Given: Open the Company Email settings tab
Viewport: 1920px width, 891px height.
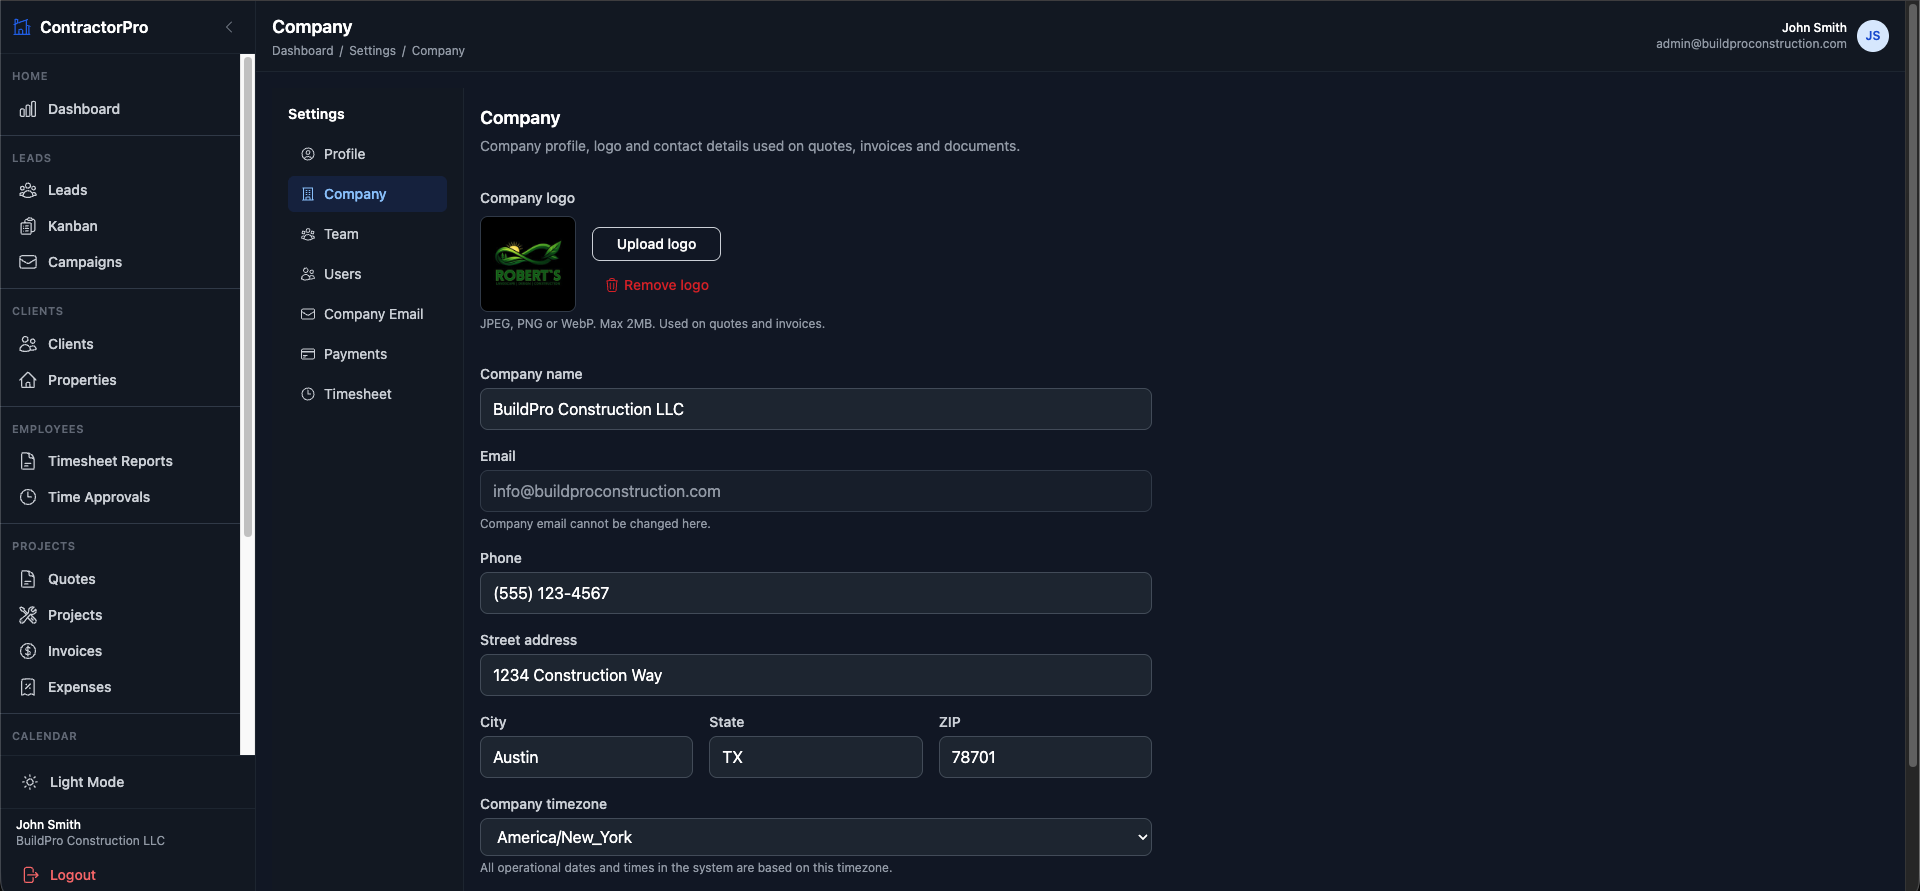Looking at the screenshot, I should click(x=367, y=314).
